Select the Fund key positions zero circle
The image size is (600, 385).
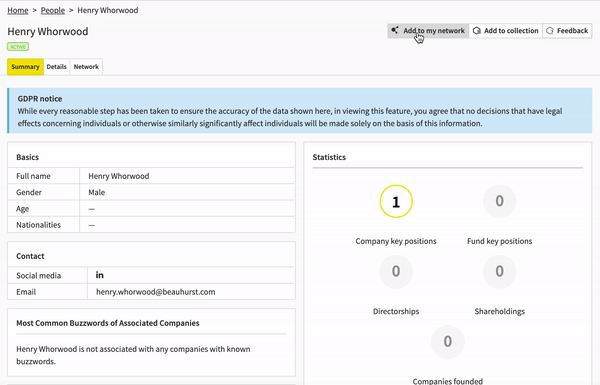point(499,201)
